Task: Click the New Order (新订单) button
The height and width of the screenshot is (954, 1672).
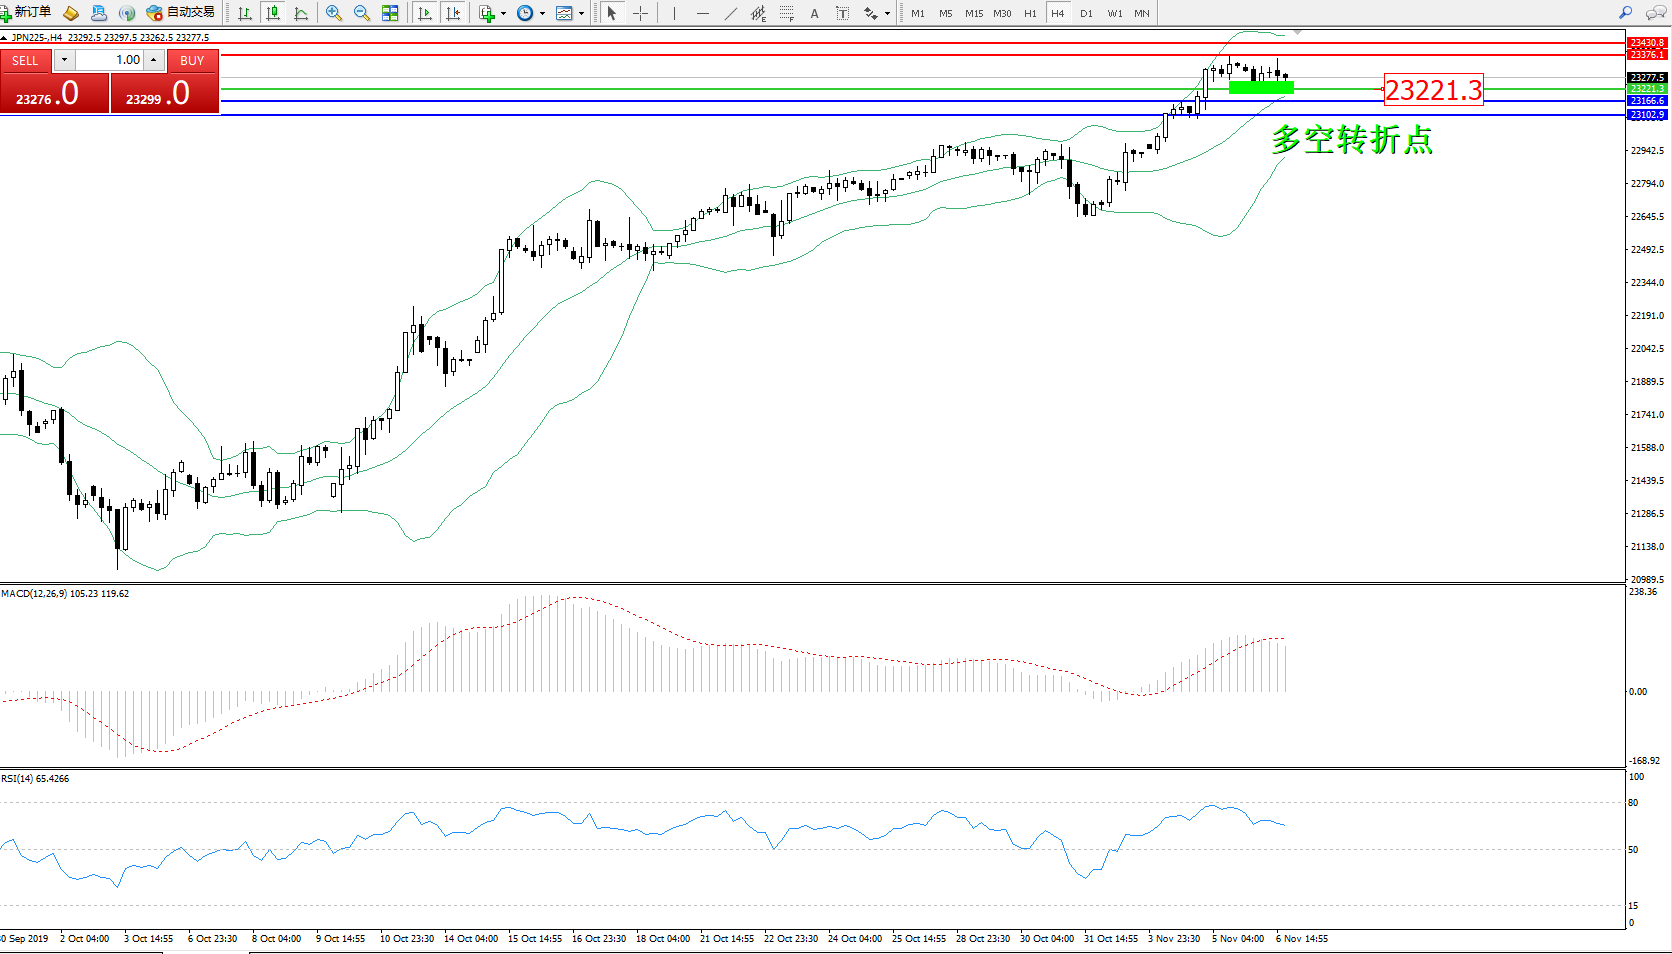Action: point(27,12)
